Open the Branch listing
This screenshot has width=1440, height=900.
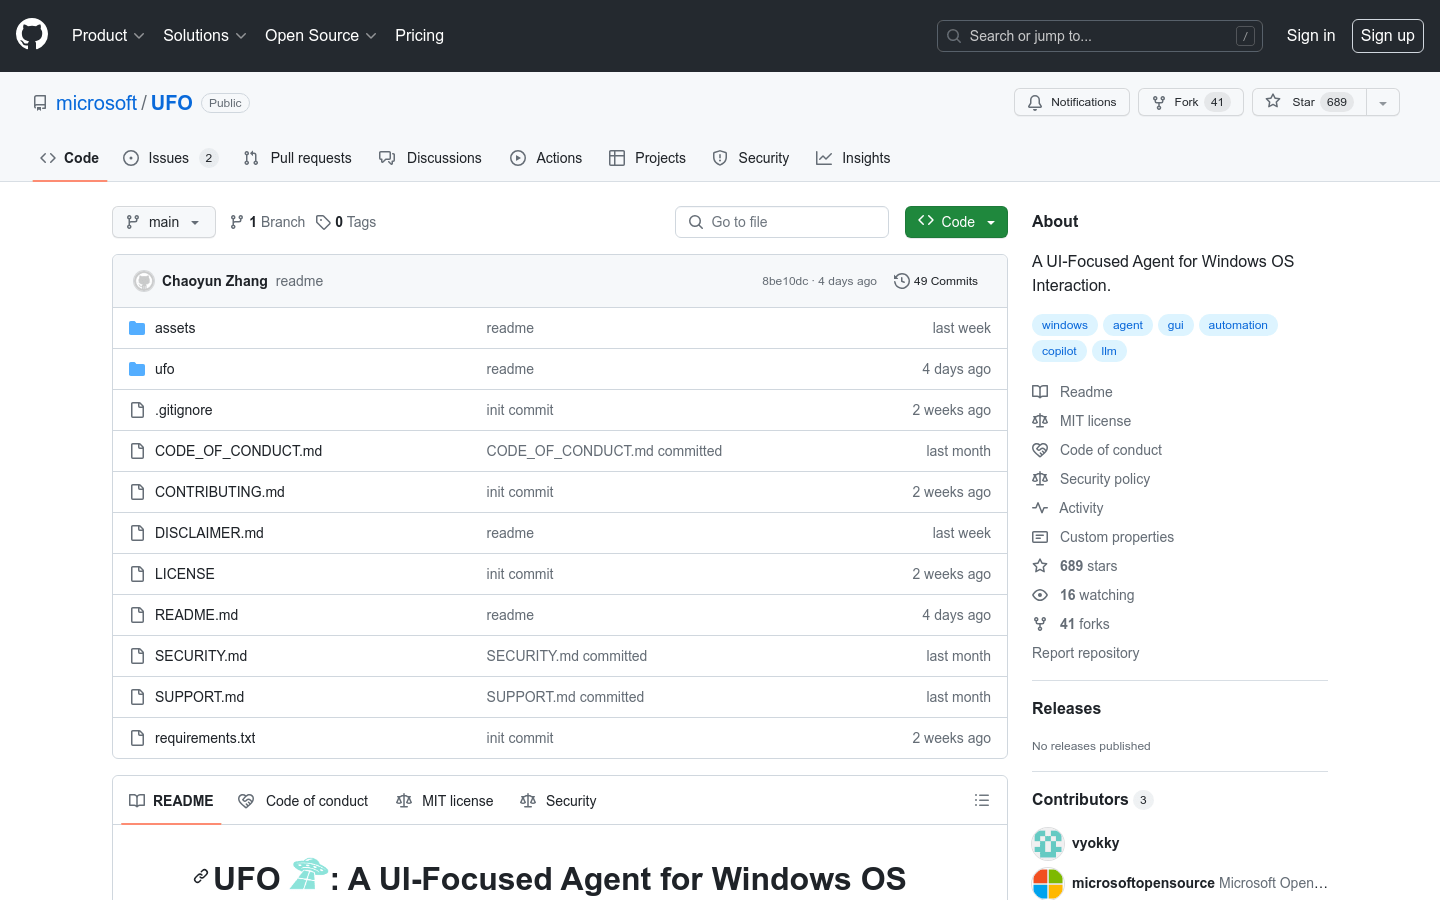(x=268, y=222)
